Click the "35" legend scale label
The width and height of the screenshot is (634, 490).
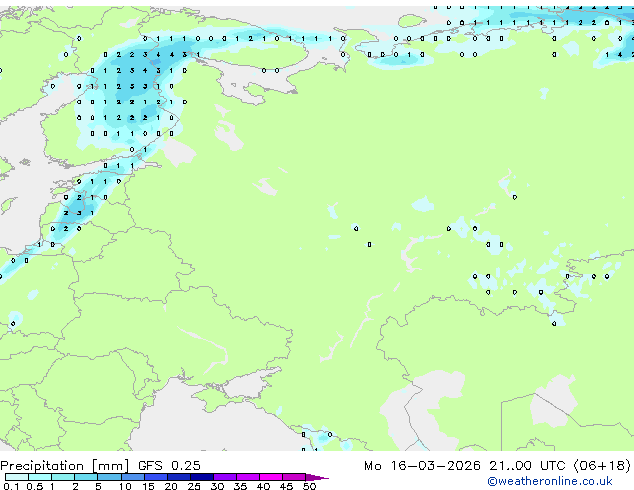pyautogui.click(x=240, y=486)
